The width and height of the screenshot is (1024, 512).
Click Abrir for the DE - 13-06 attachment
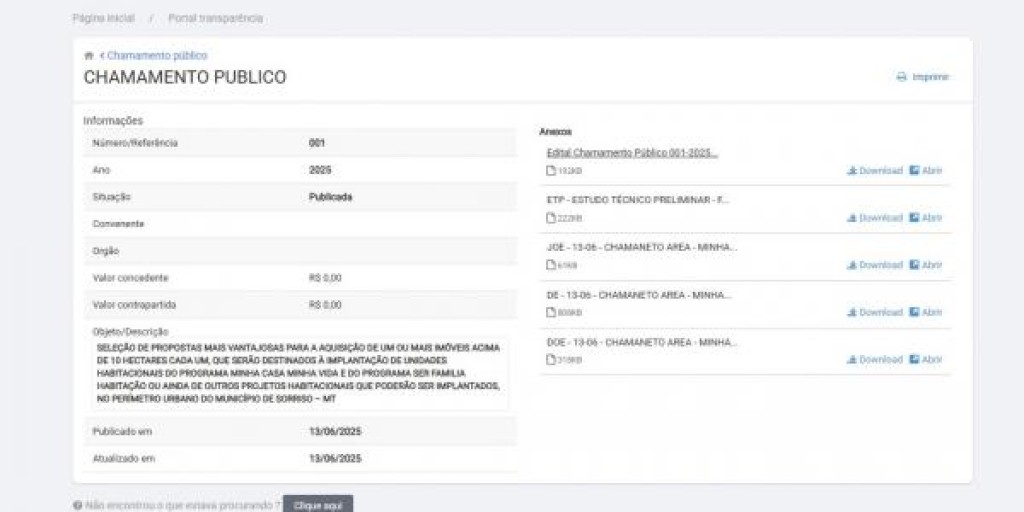(926, 312)
